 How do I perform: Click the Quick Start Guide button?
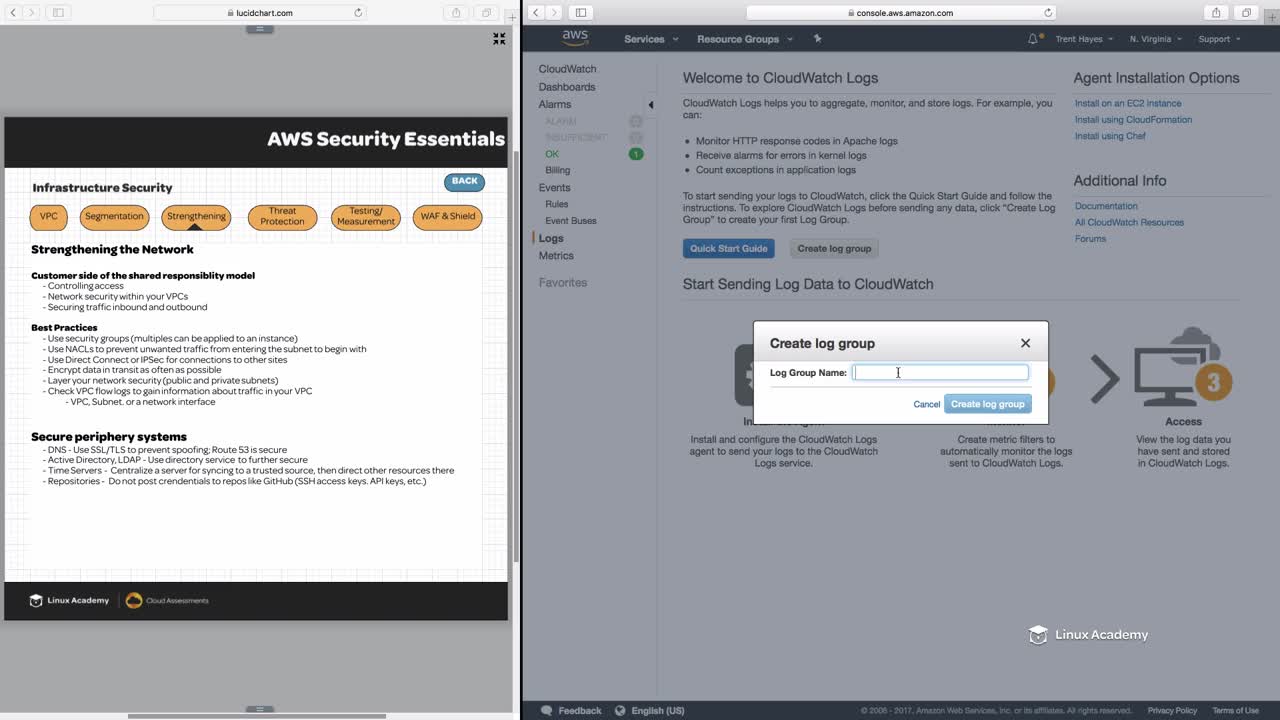point(728,248)
